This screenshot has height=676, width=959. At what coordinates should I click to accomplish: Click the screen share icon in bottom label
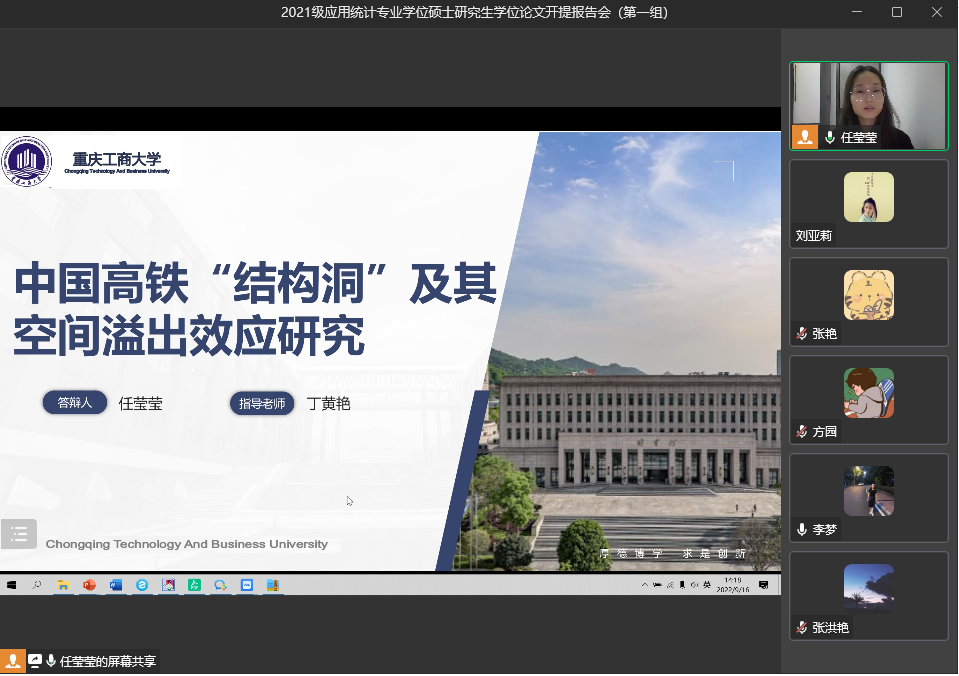pos(35,661)
